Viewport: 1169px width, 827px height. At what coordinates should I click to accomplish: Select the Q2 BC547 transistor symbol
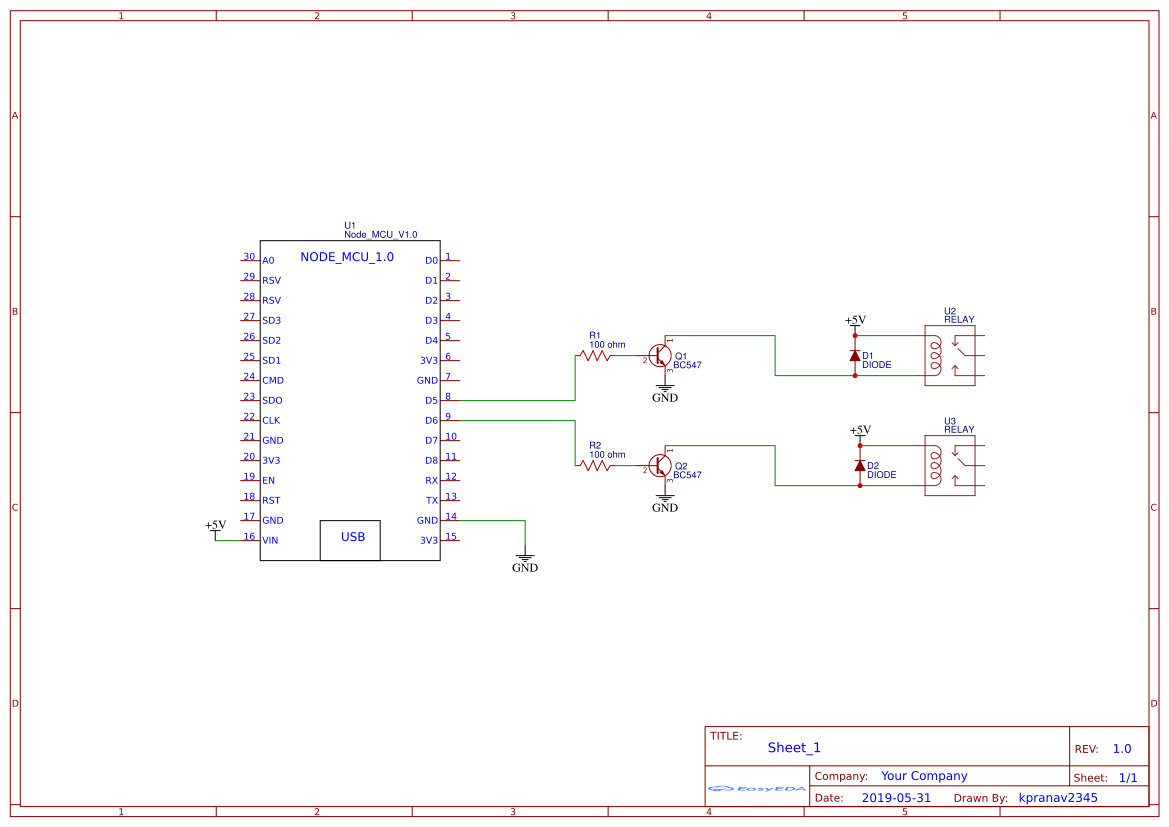tap(660, 467)
